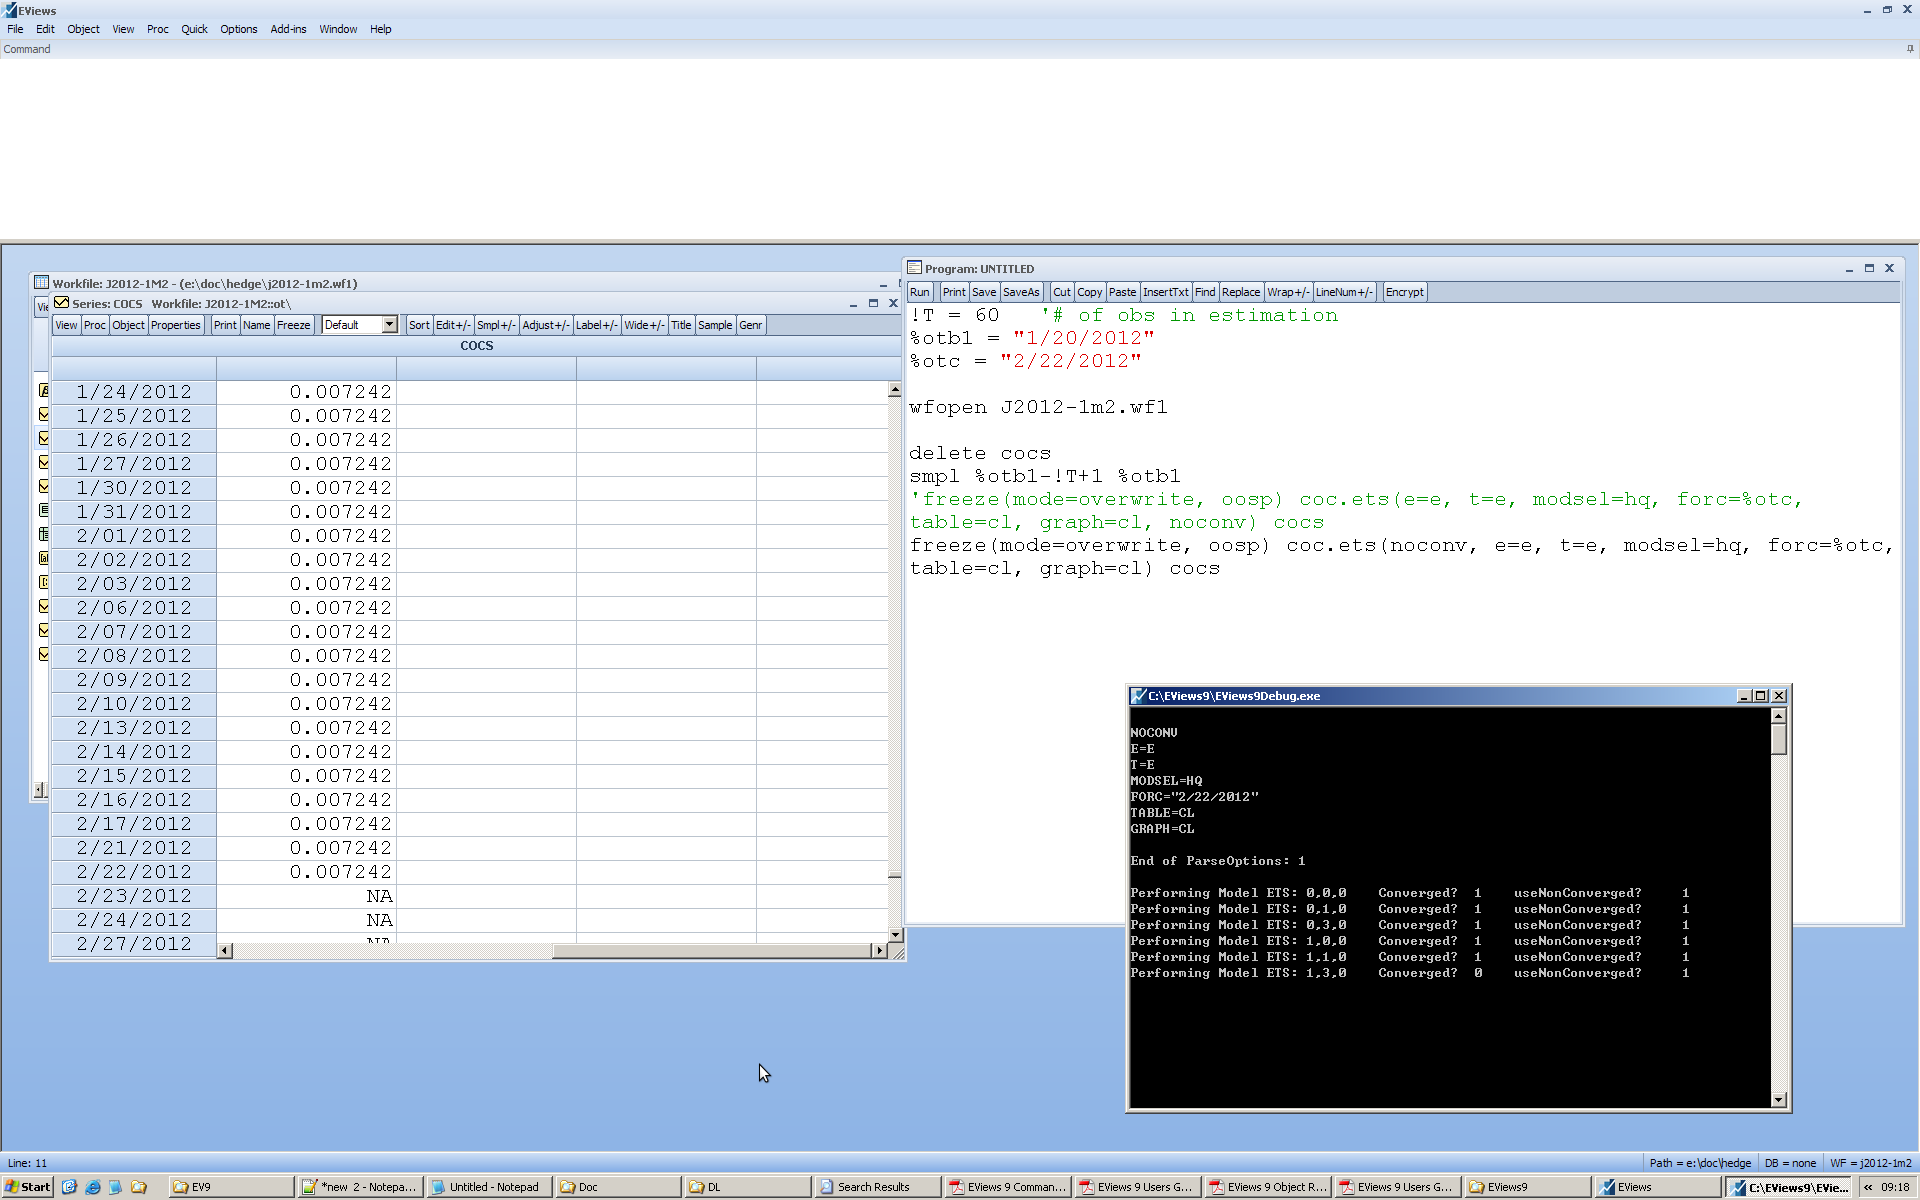1920x1200 pixels.
Task: Click Run in the Program window
Action: (x=920, y=292)
